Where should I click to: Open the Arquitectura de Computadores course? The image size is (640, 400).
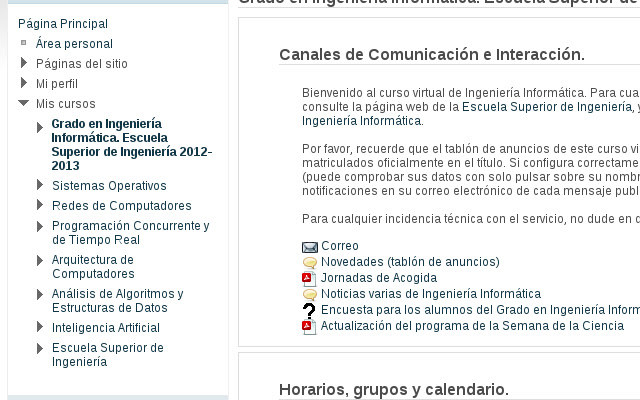coord(93,267)
